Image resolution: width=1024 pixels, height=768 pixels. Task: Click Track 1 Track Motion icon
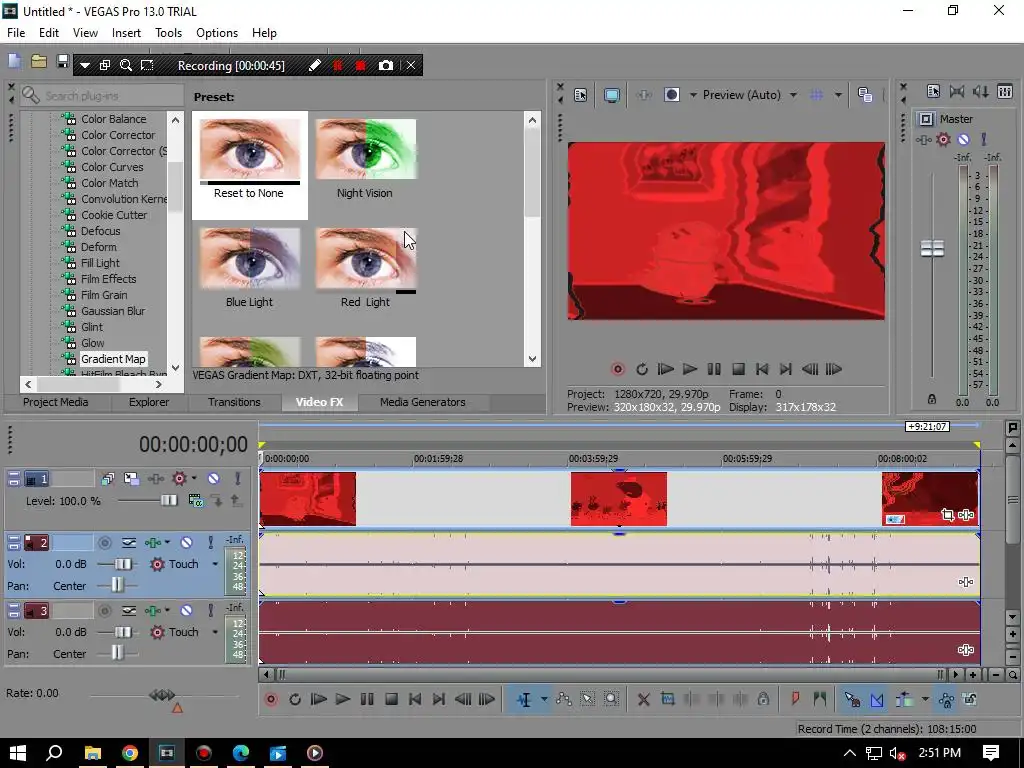(131, 479)
